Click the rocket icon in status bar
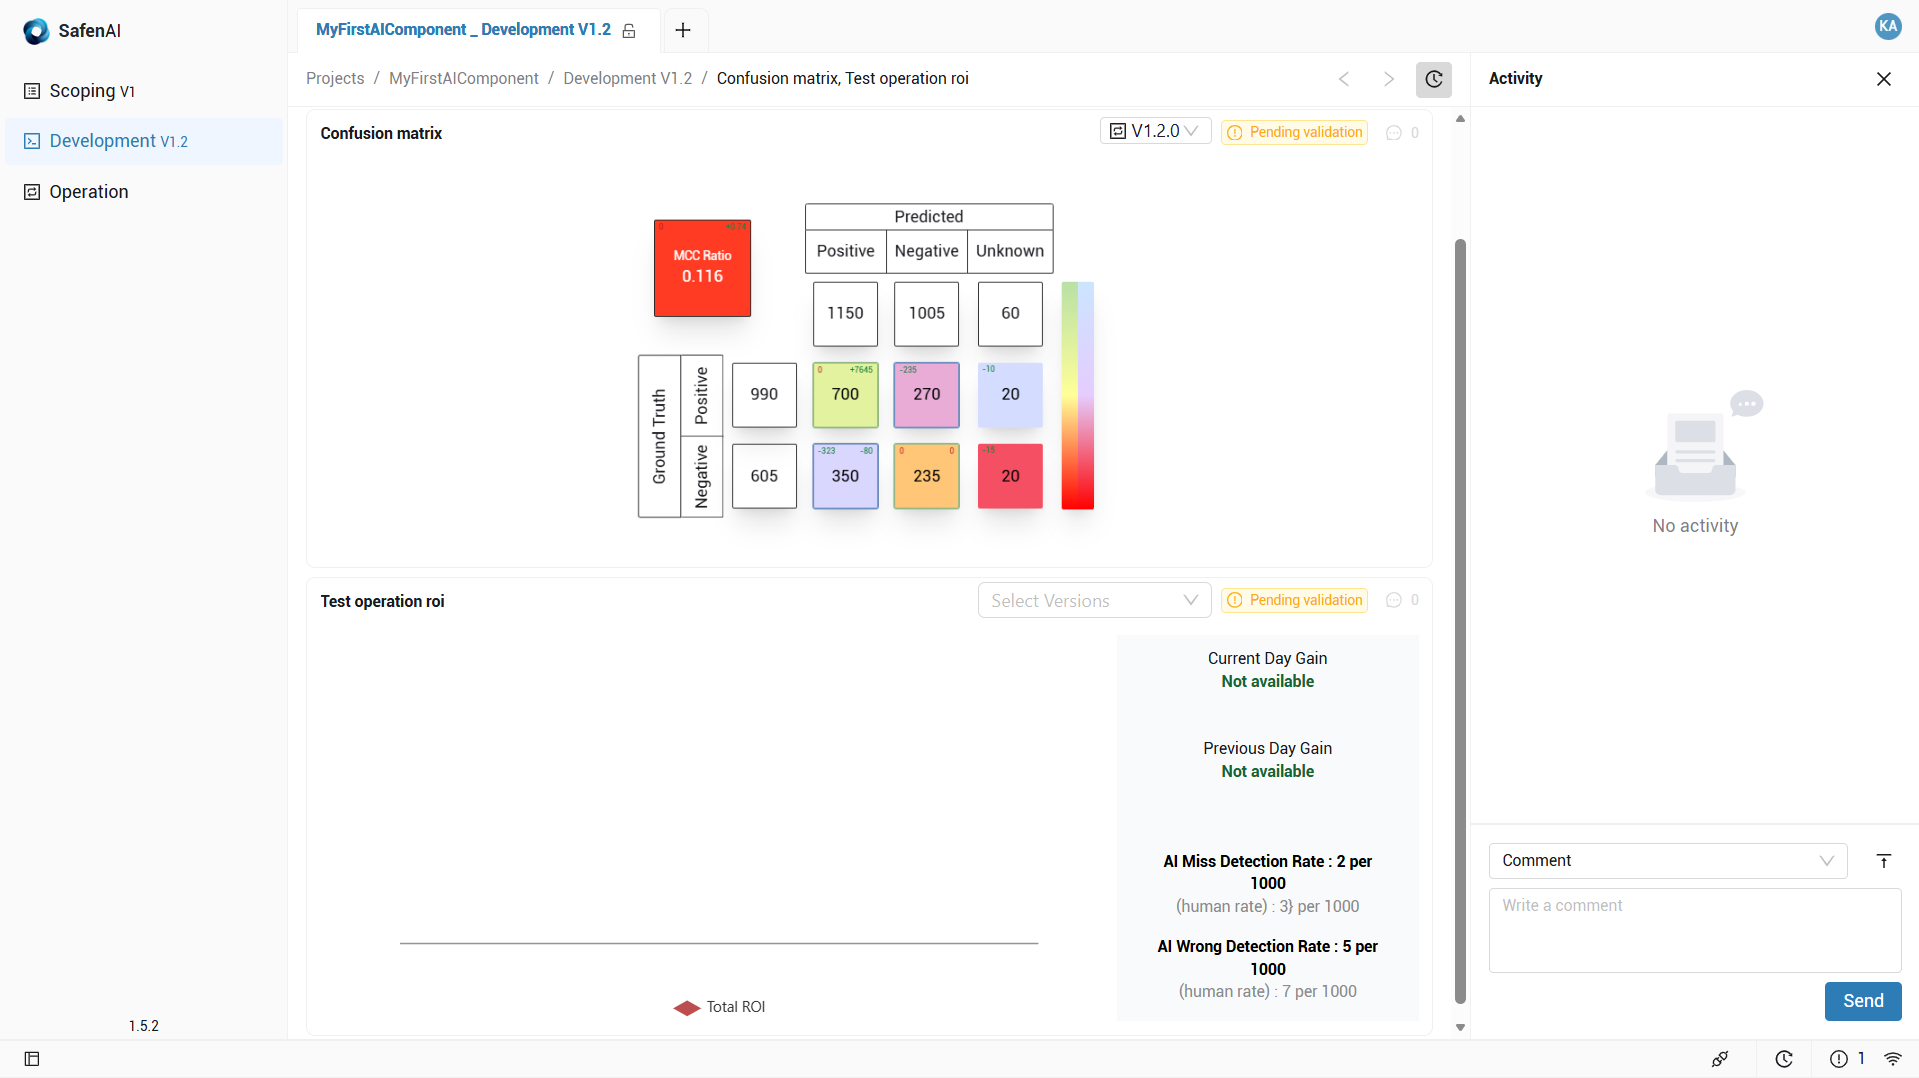The width and height of the screenshot is (1919, 1078). (x=1720, y=1059)
